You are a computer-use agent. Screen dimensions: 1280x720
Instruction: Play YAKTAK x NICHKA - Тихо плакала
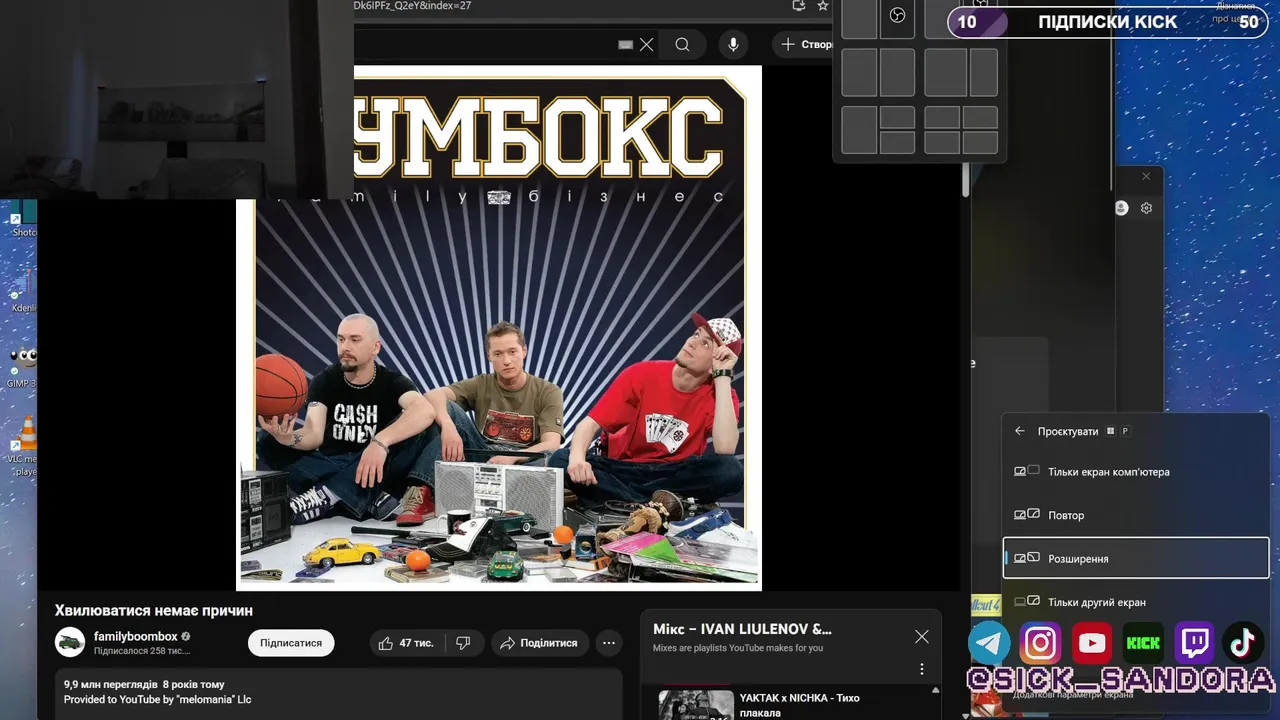click(795, 704)
